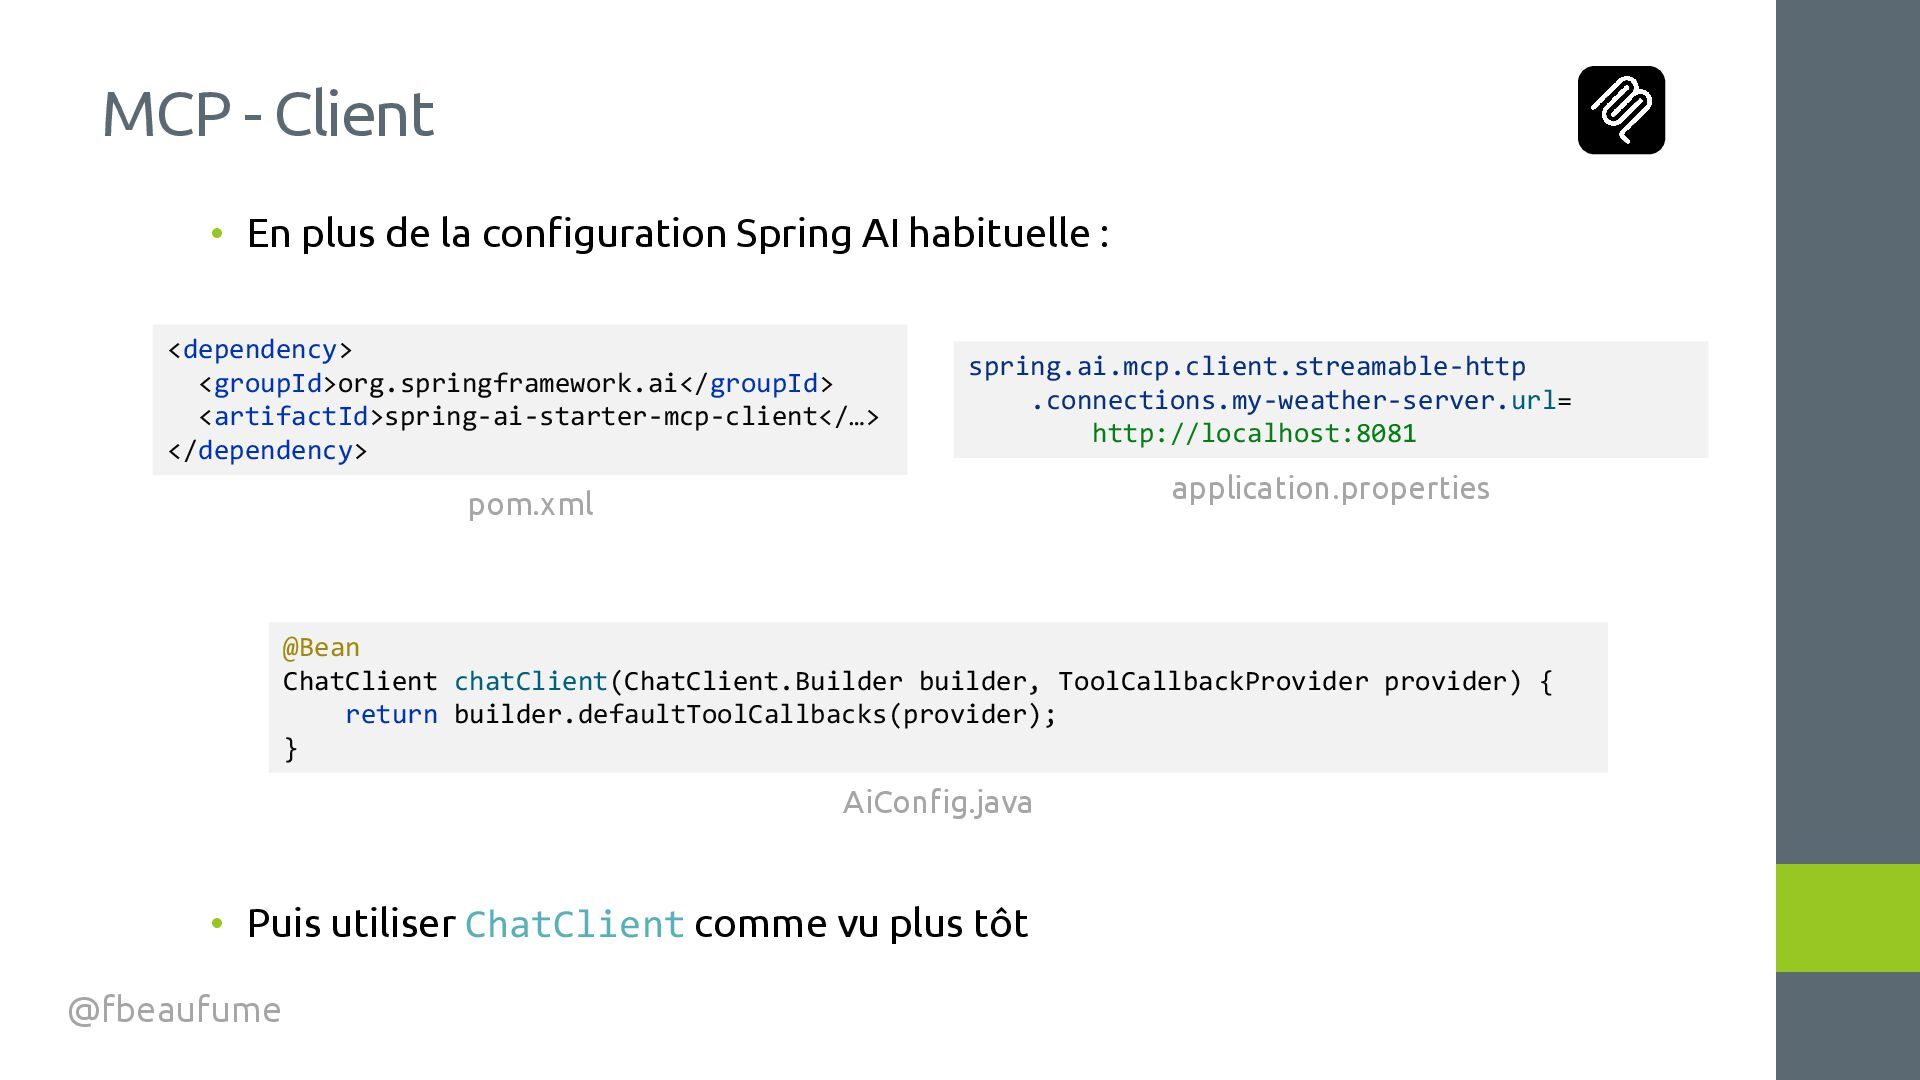Click the green block in the sidebar

tap(1847, 917)
